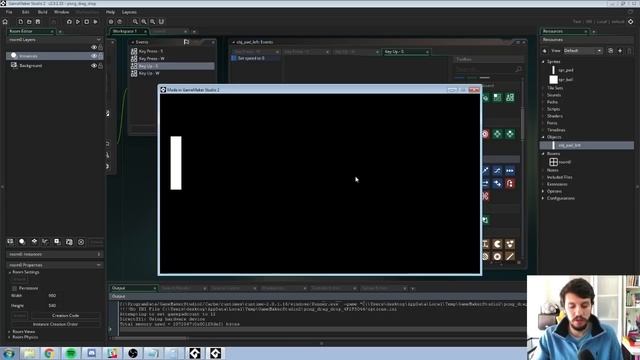
Task: Lock the Instances layer
Action: point(100,56)
